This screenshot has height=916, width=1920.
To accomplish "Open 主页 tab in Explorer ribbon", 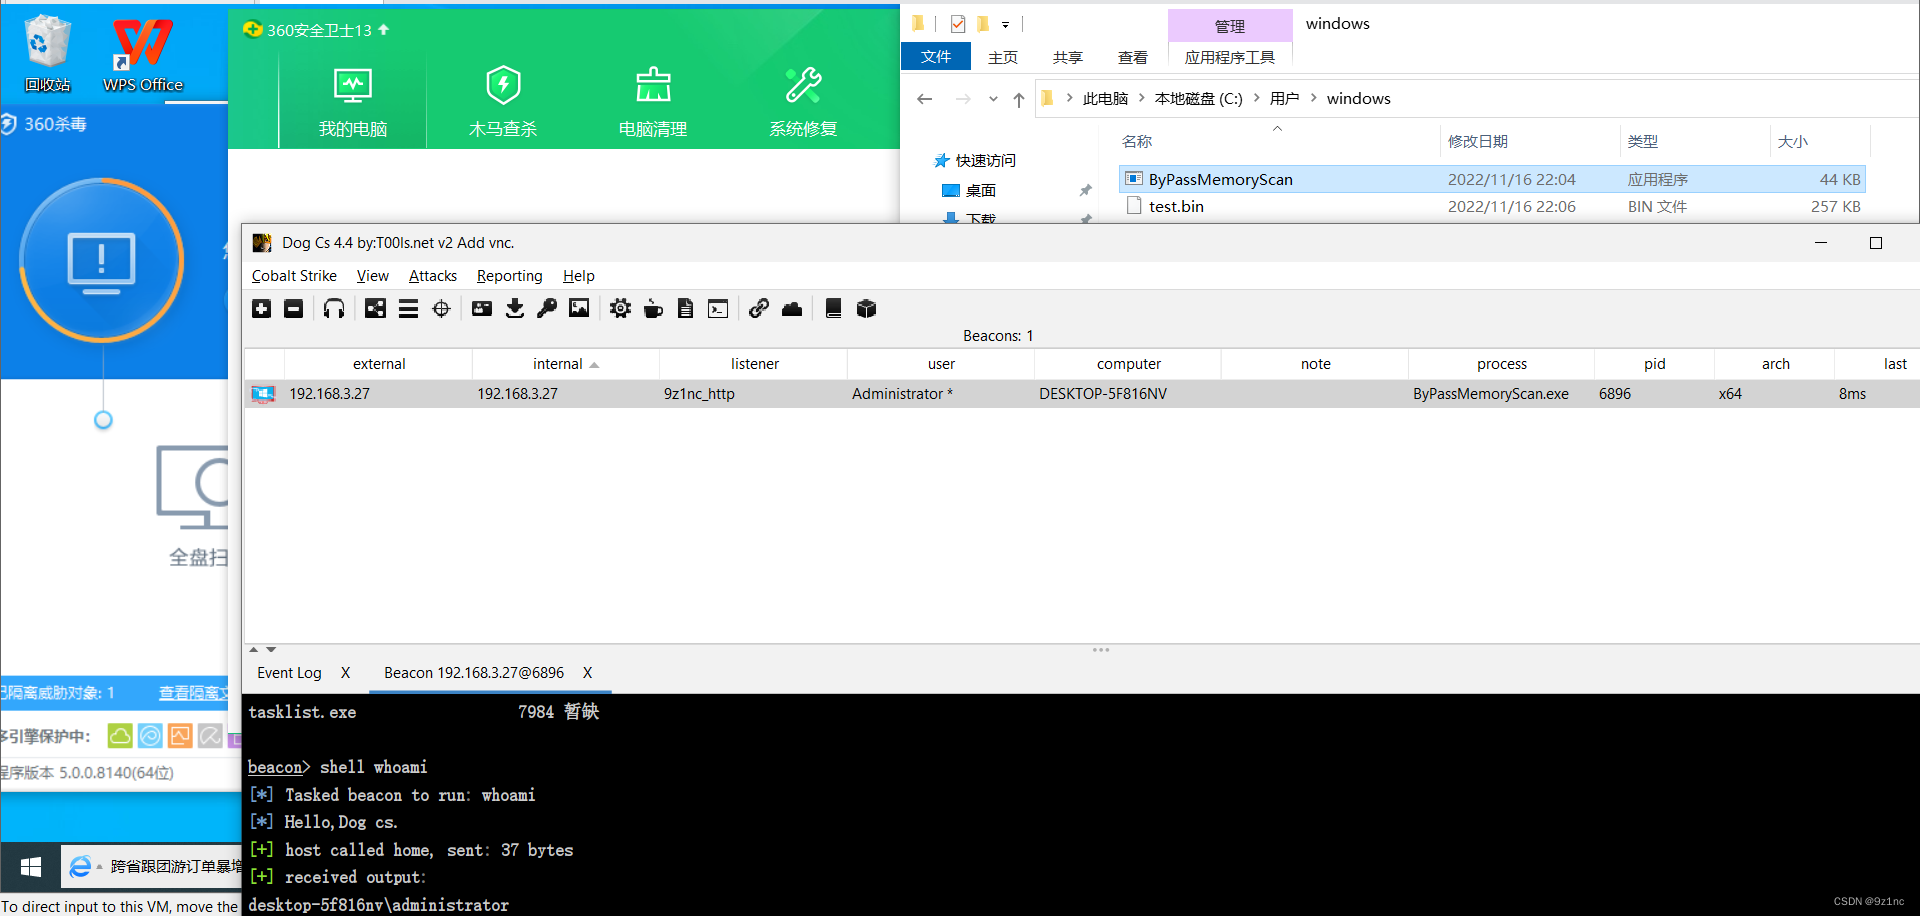I will coord(1003,57).
